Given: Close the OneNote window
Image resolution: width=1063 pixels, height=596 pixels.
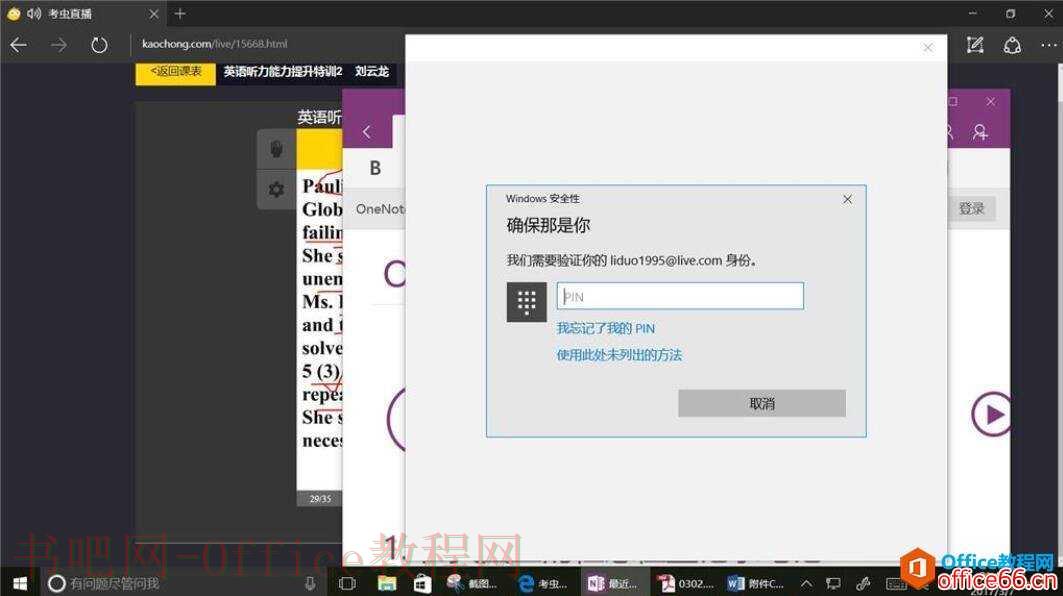Looking at the screenshot, I should pos(991,102).
